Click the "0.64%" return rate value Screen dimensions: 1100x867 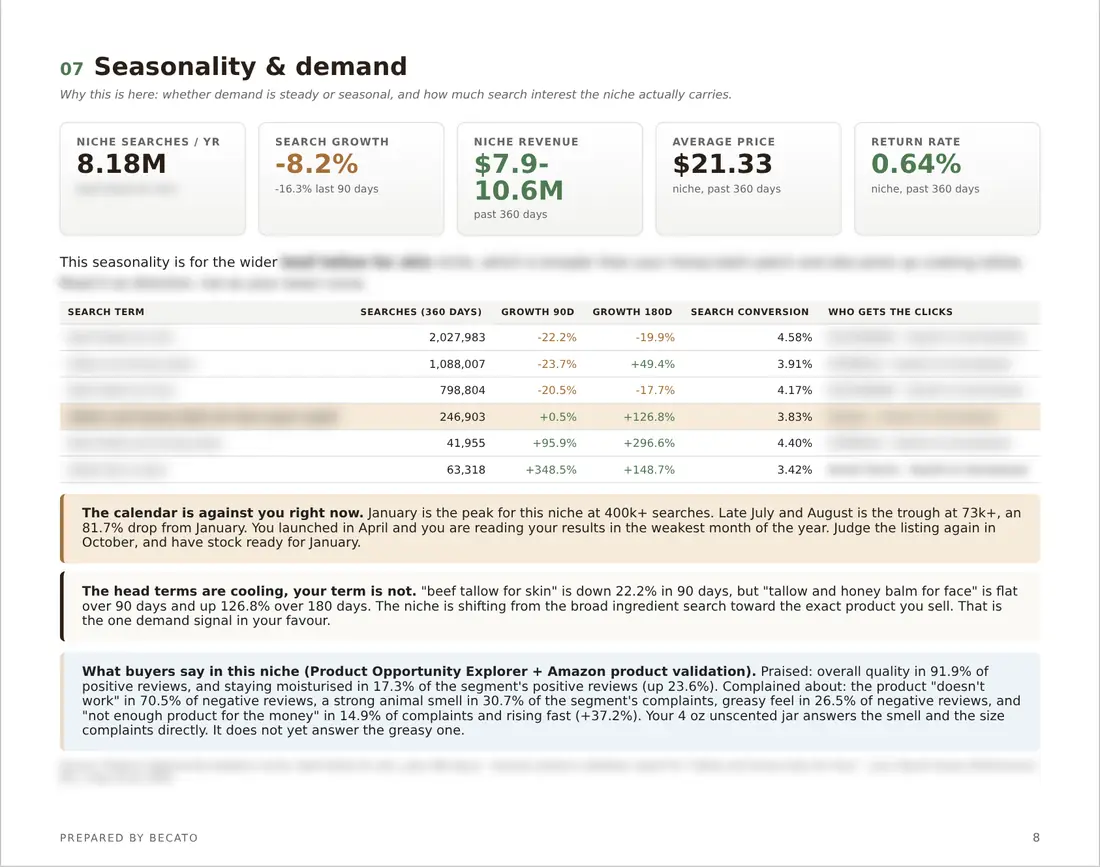point(915,163)
